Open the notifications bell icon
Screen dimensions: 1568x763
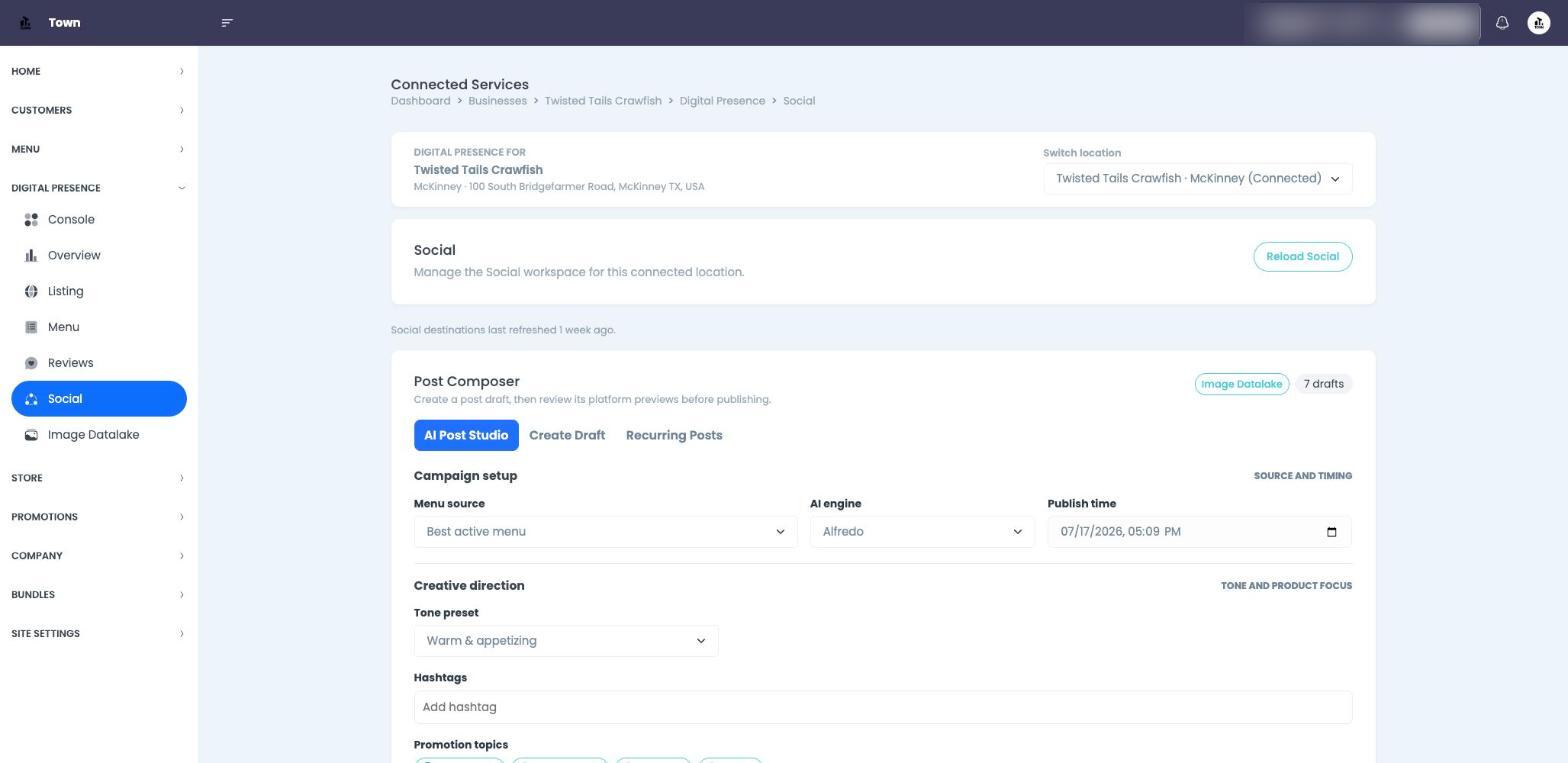(x=1502, y=23)
